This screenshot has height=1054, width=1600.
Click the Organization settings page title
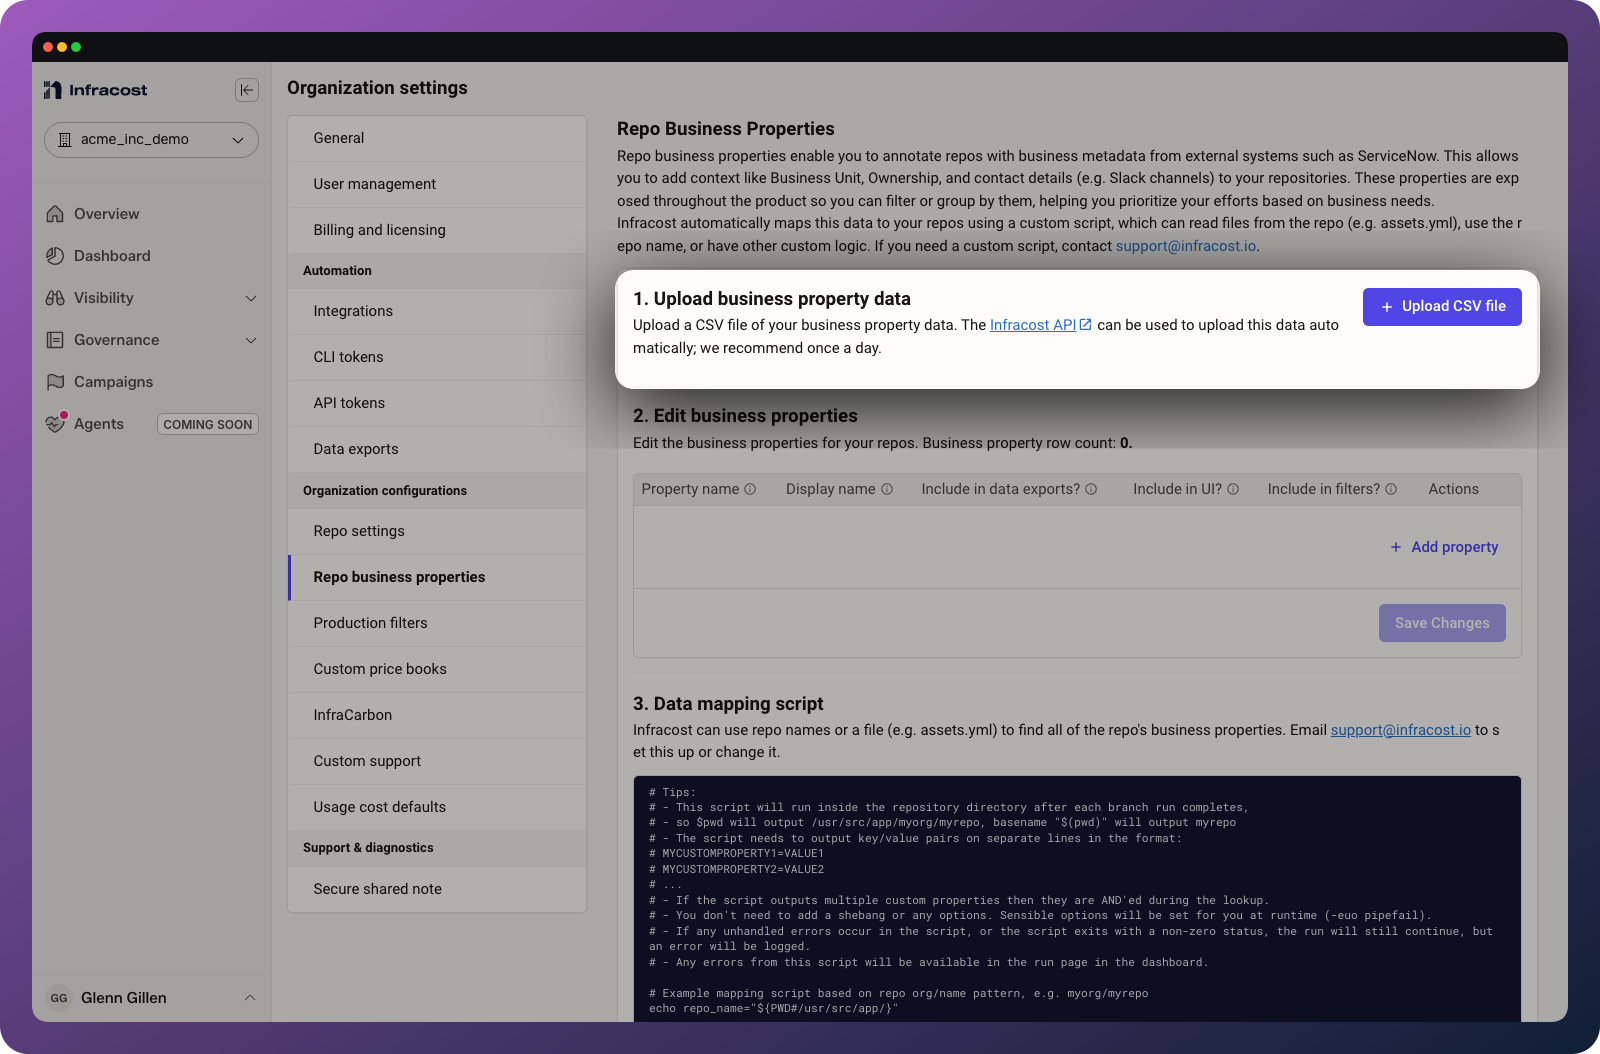tap(377, 88)
